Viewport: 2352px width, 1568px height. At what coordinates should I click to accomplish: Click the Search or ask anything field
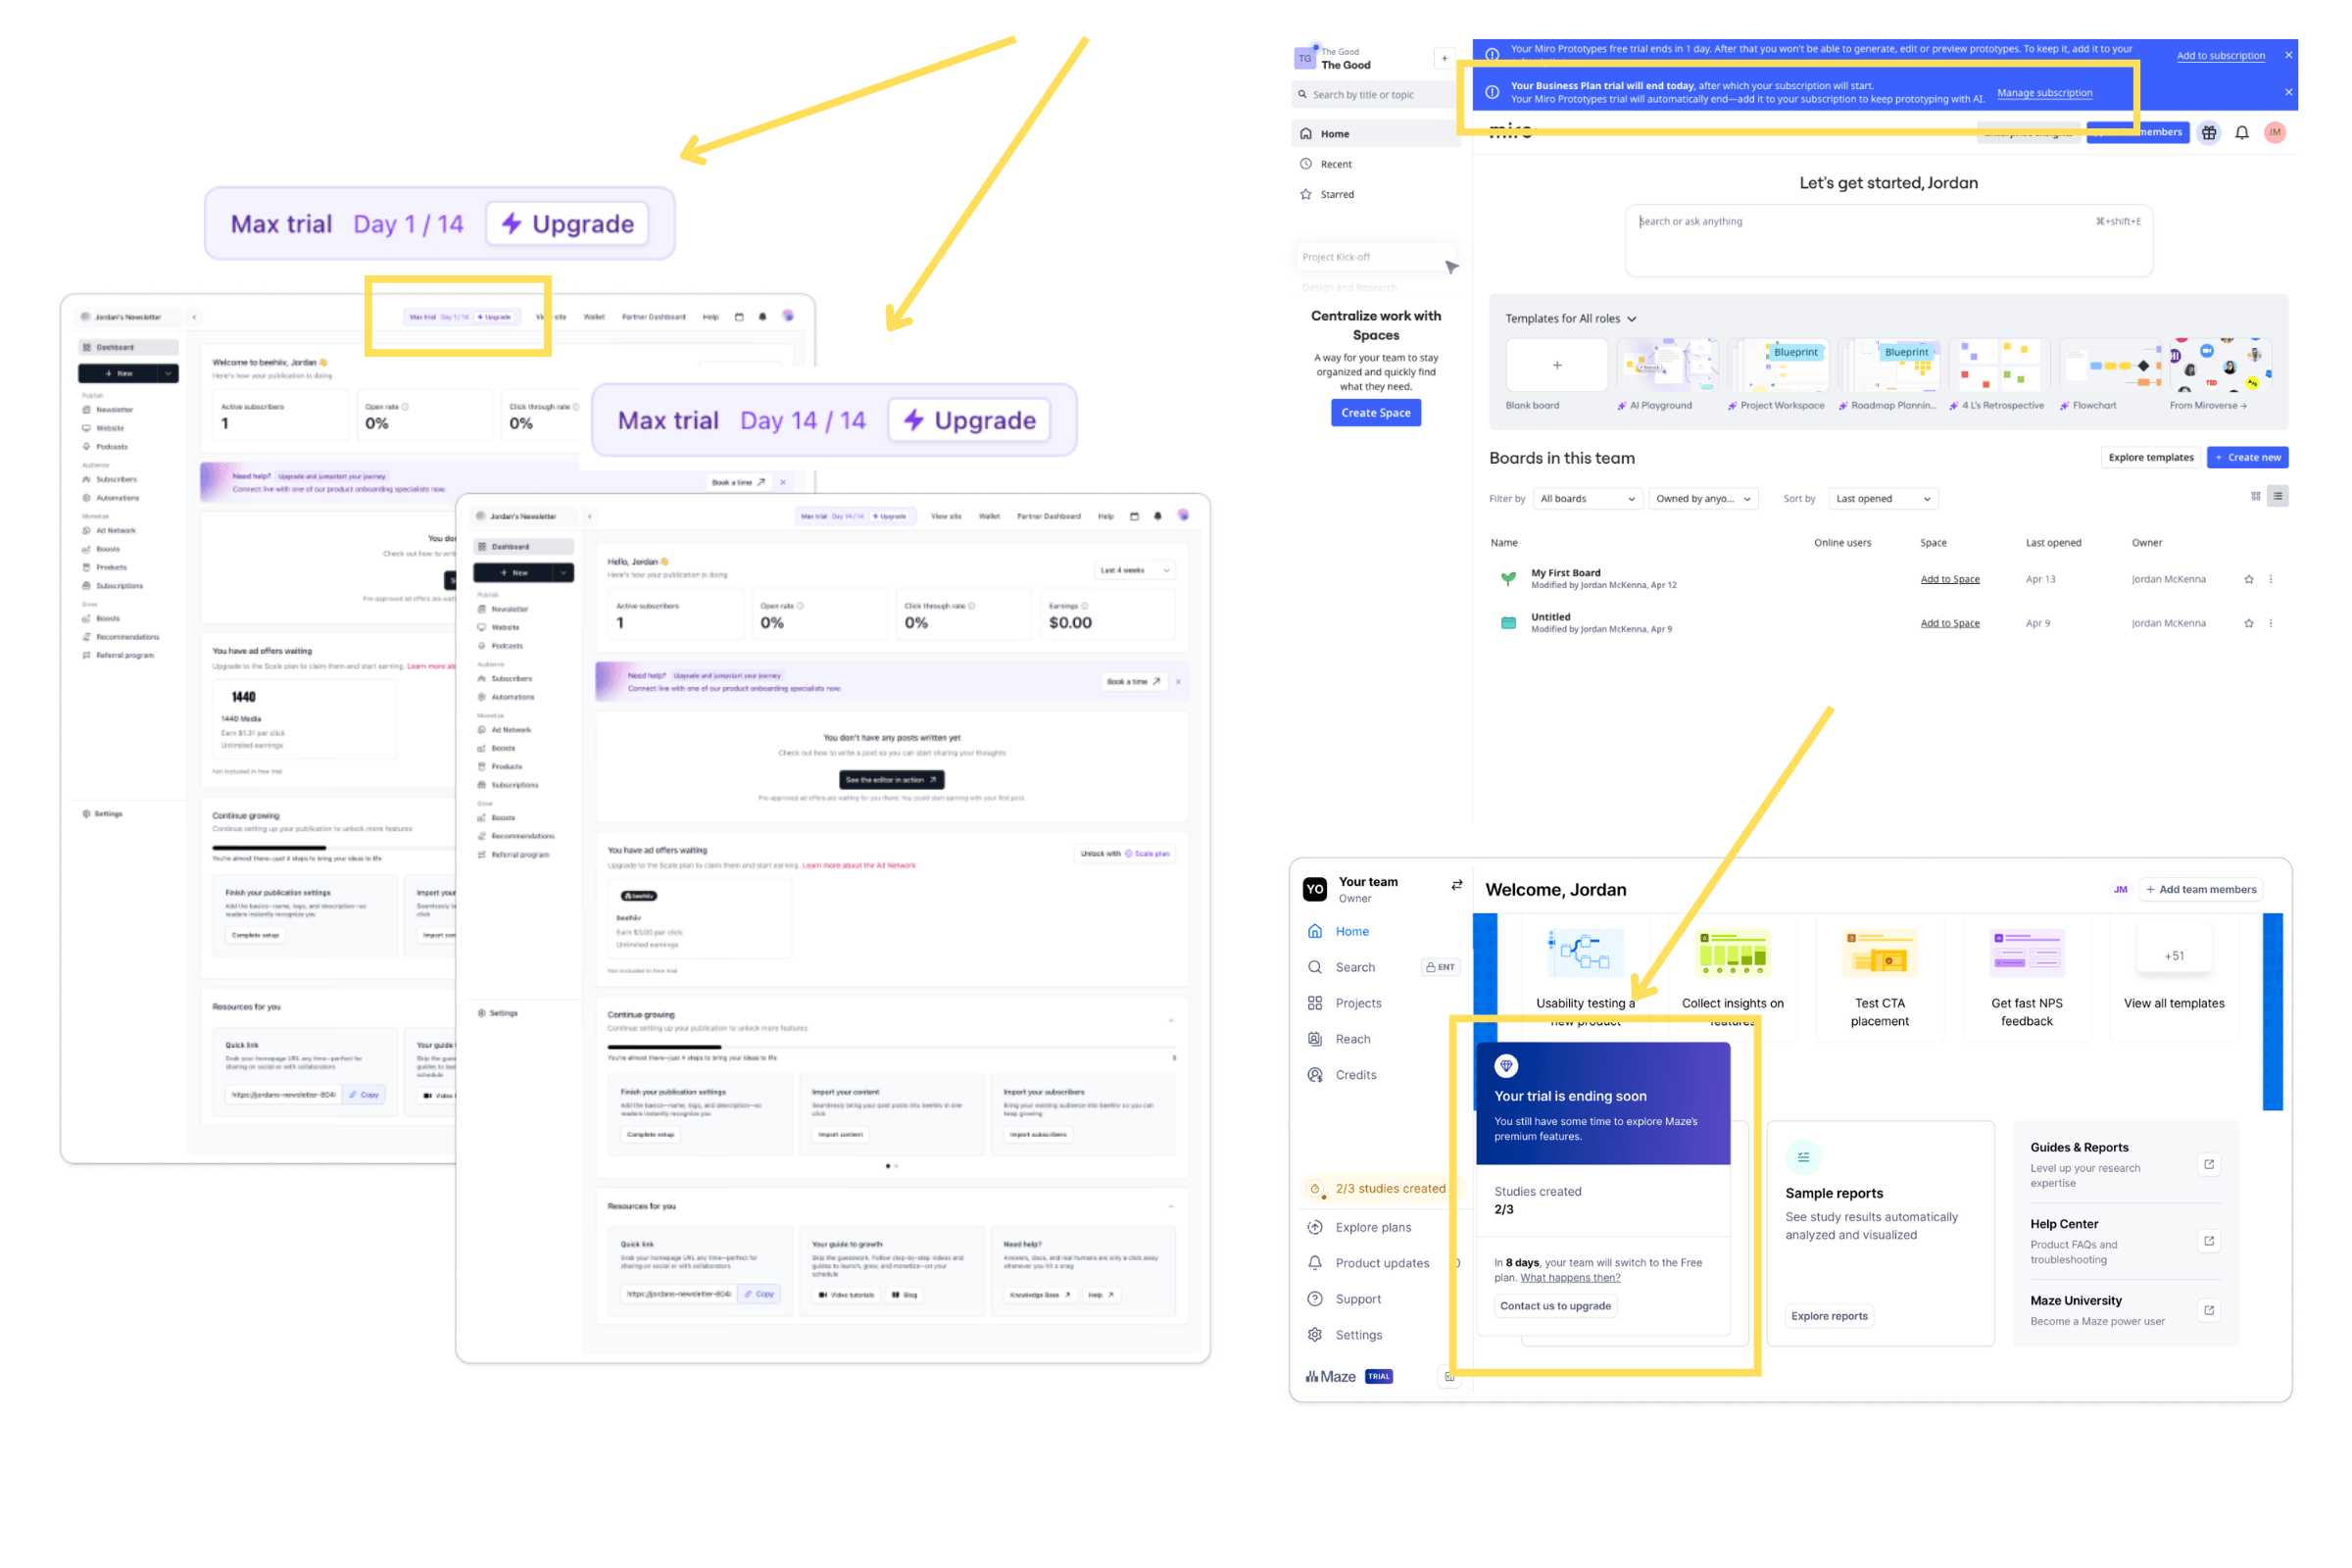(1888, 241)
